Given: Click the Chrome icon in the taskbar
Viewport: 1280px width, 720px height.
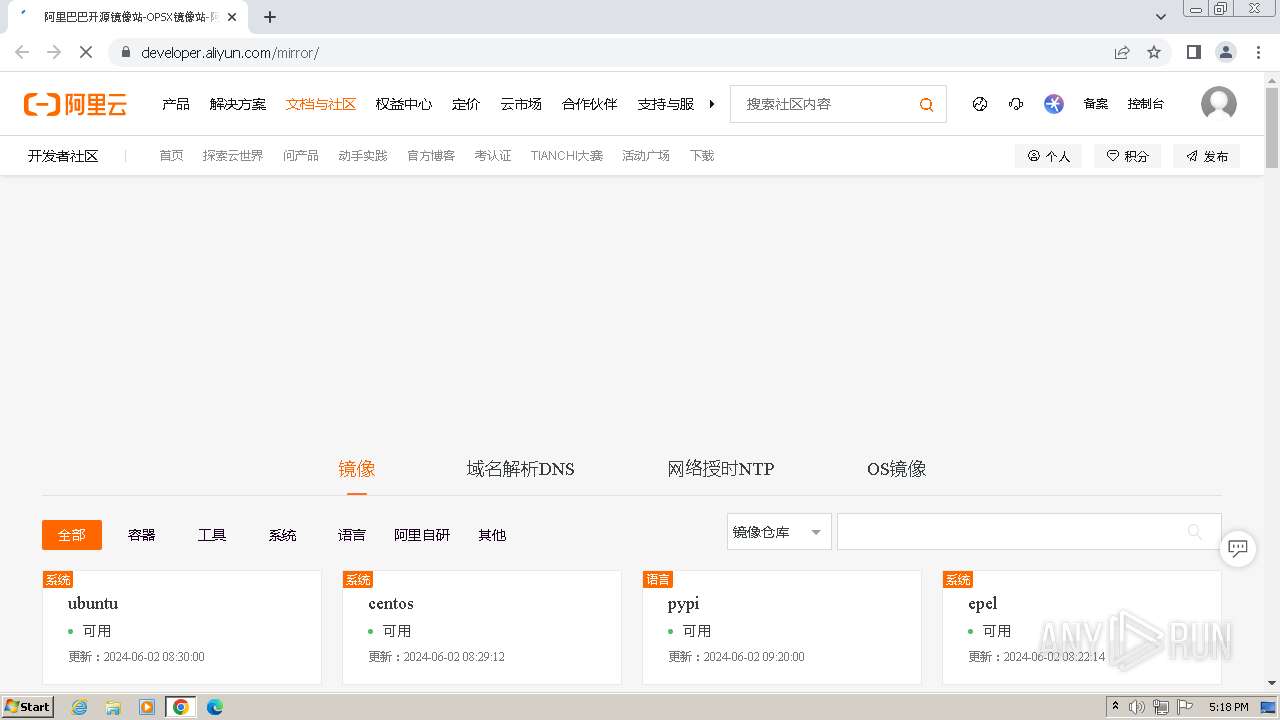Looking at the screenshot, I should pyautogui.click(x=181, y=707).
